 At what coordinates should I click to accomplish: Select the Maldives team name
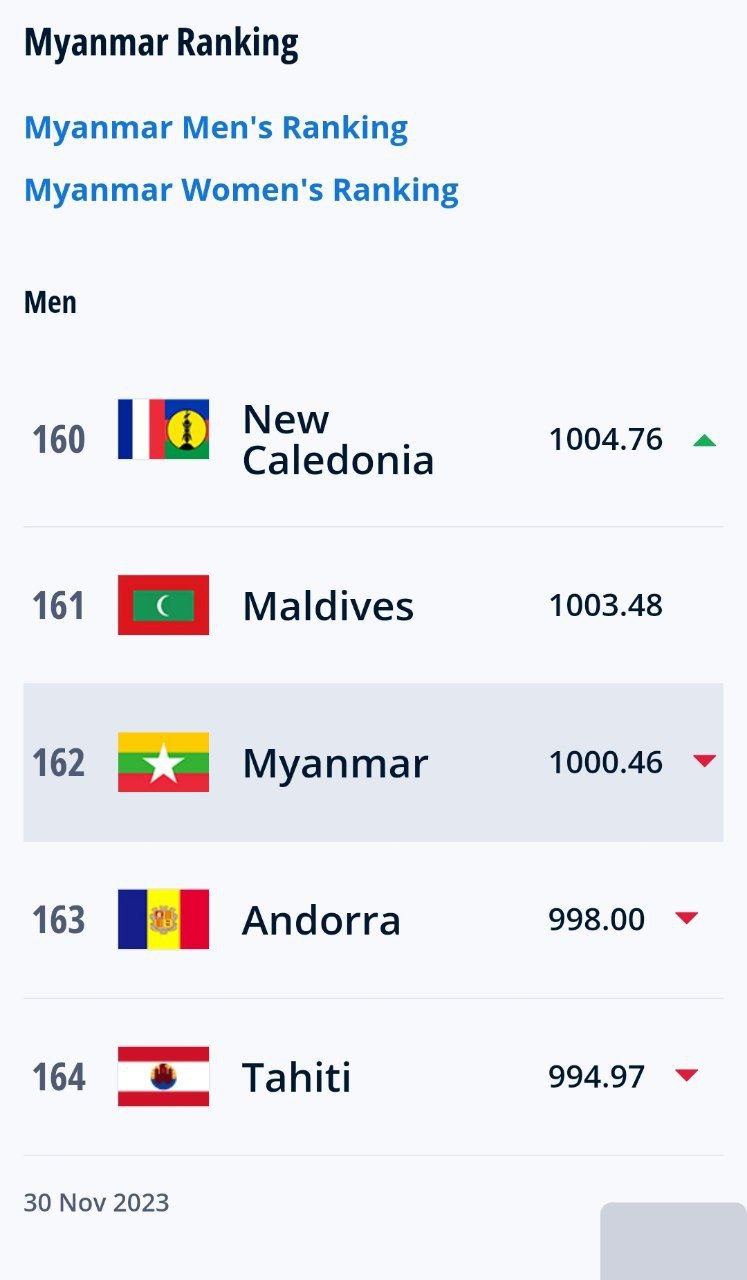(328, 606)
